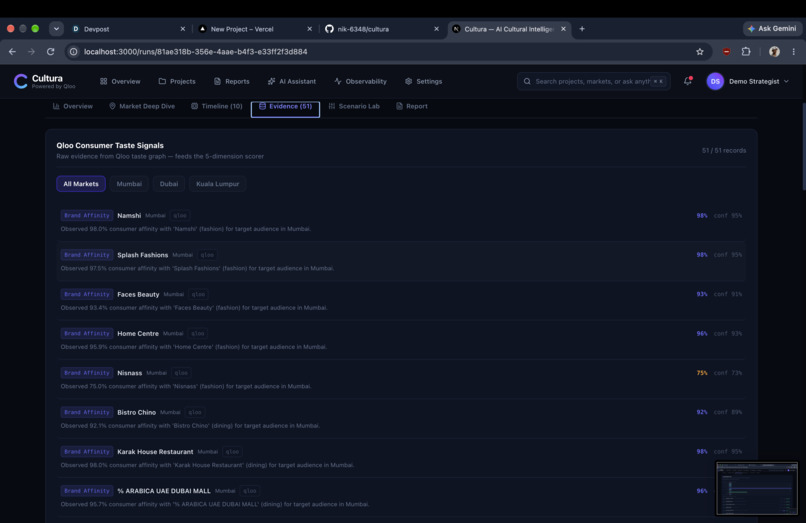This screenshot has width=806, height=523.
Task: Switch to nik-6348/cultura GitHub tab
Action: coord(382,29)
